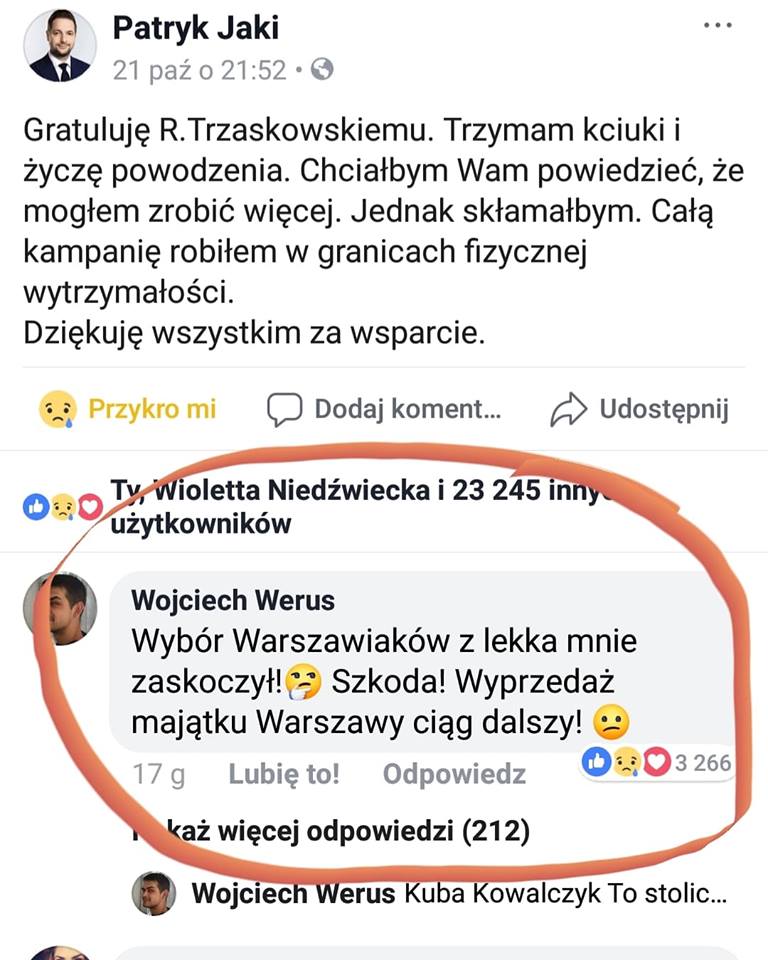Tap the Udostępnij share arrow icon
768x960 pixels.
point(568,409)
